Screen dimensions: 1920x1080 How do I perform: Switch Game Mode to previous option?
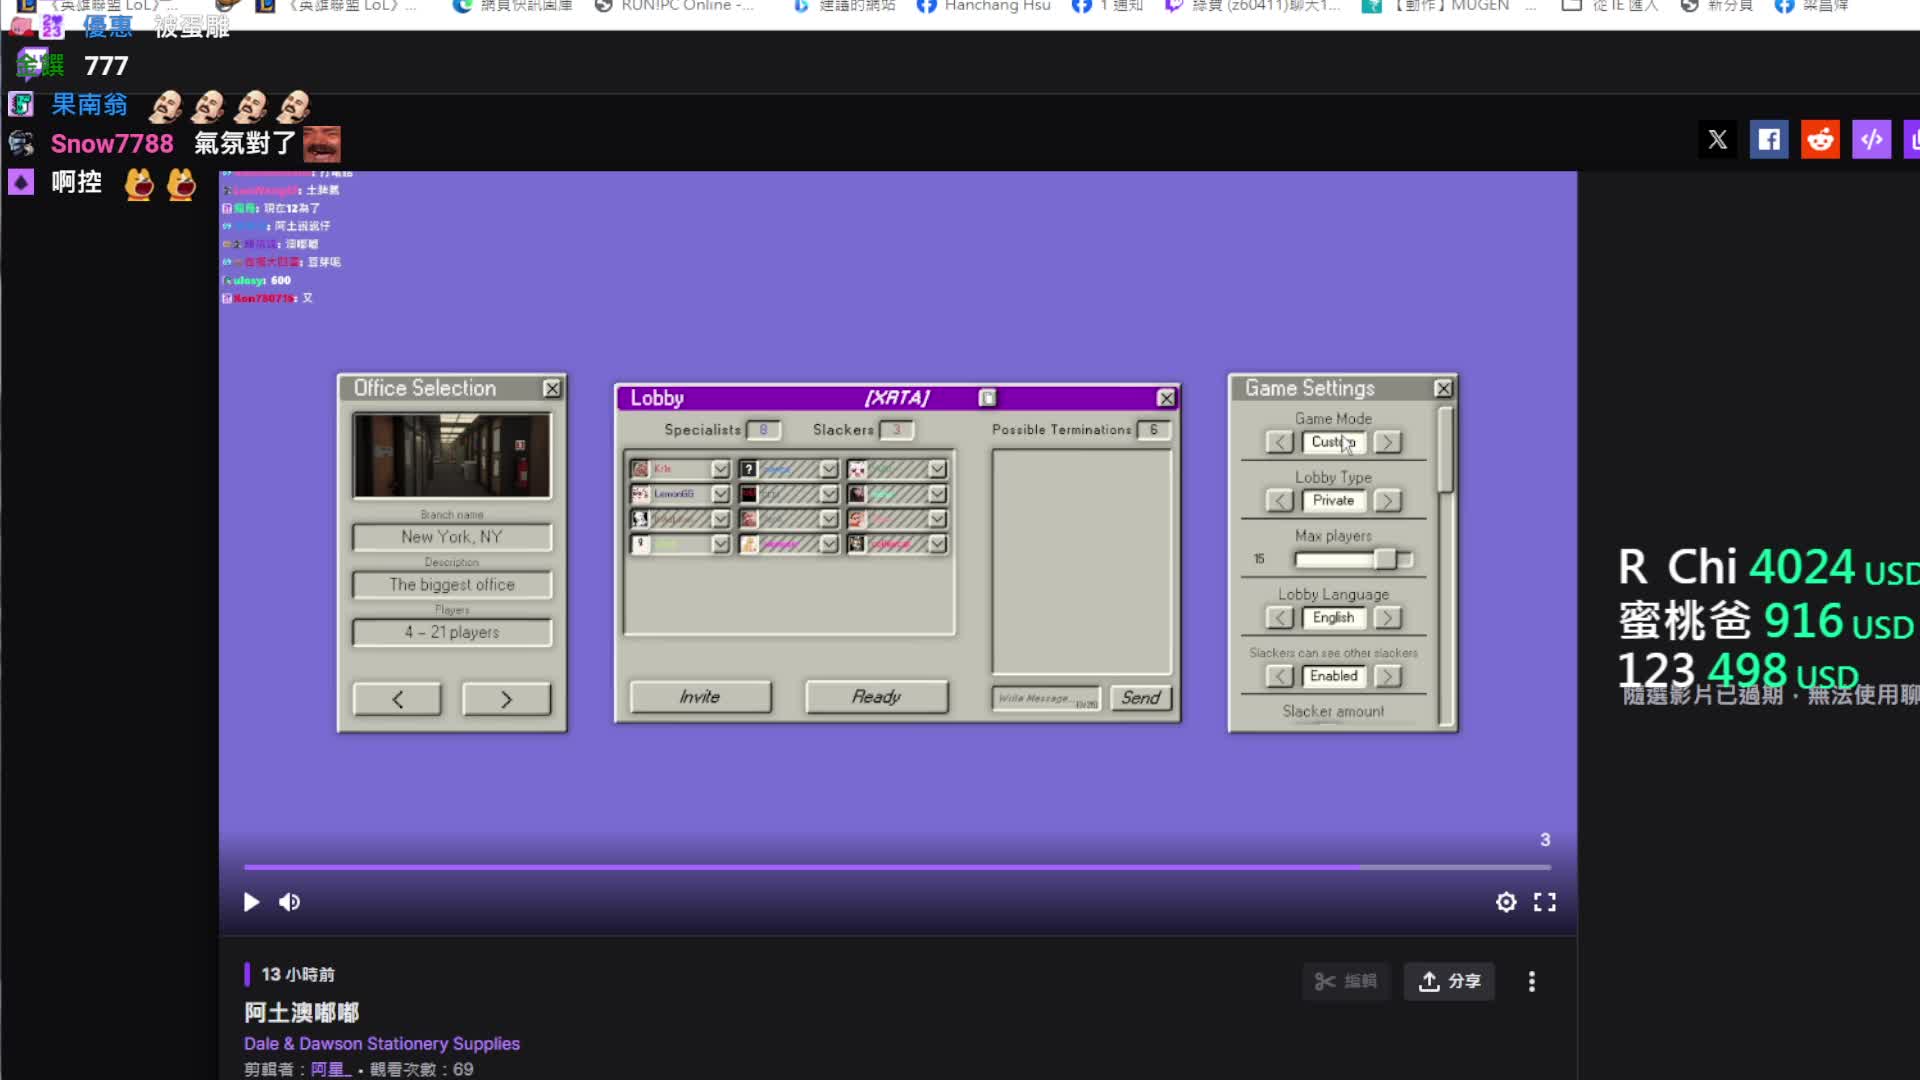tap(1279, 442)
